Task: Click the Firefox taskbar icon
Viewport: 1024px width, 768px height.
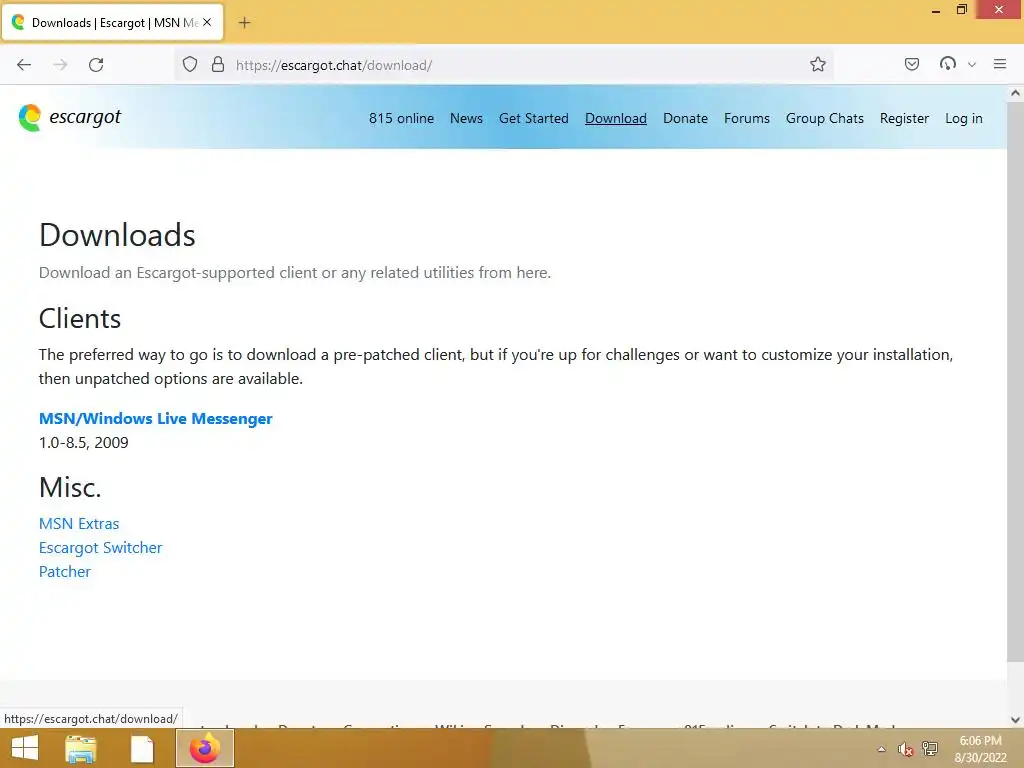Action: [x=204, y=748]
